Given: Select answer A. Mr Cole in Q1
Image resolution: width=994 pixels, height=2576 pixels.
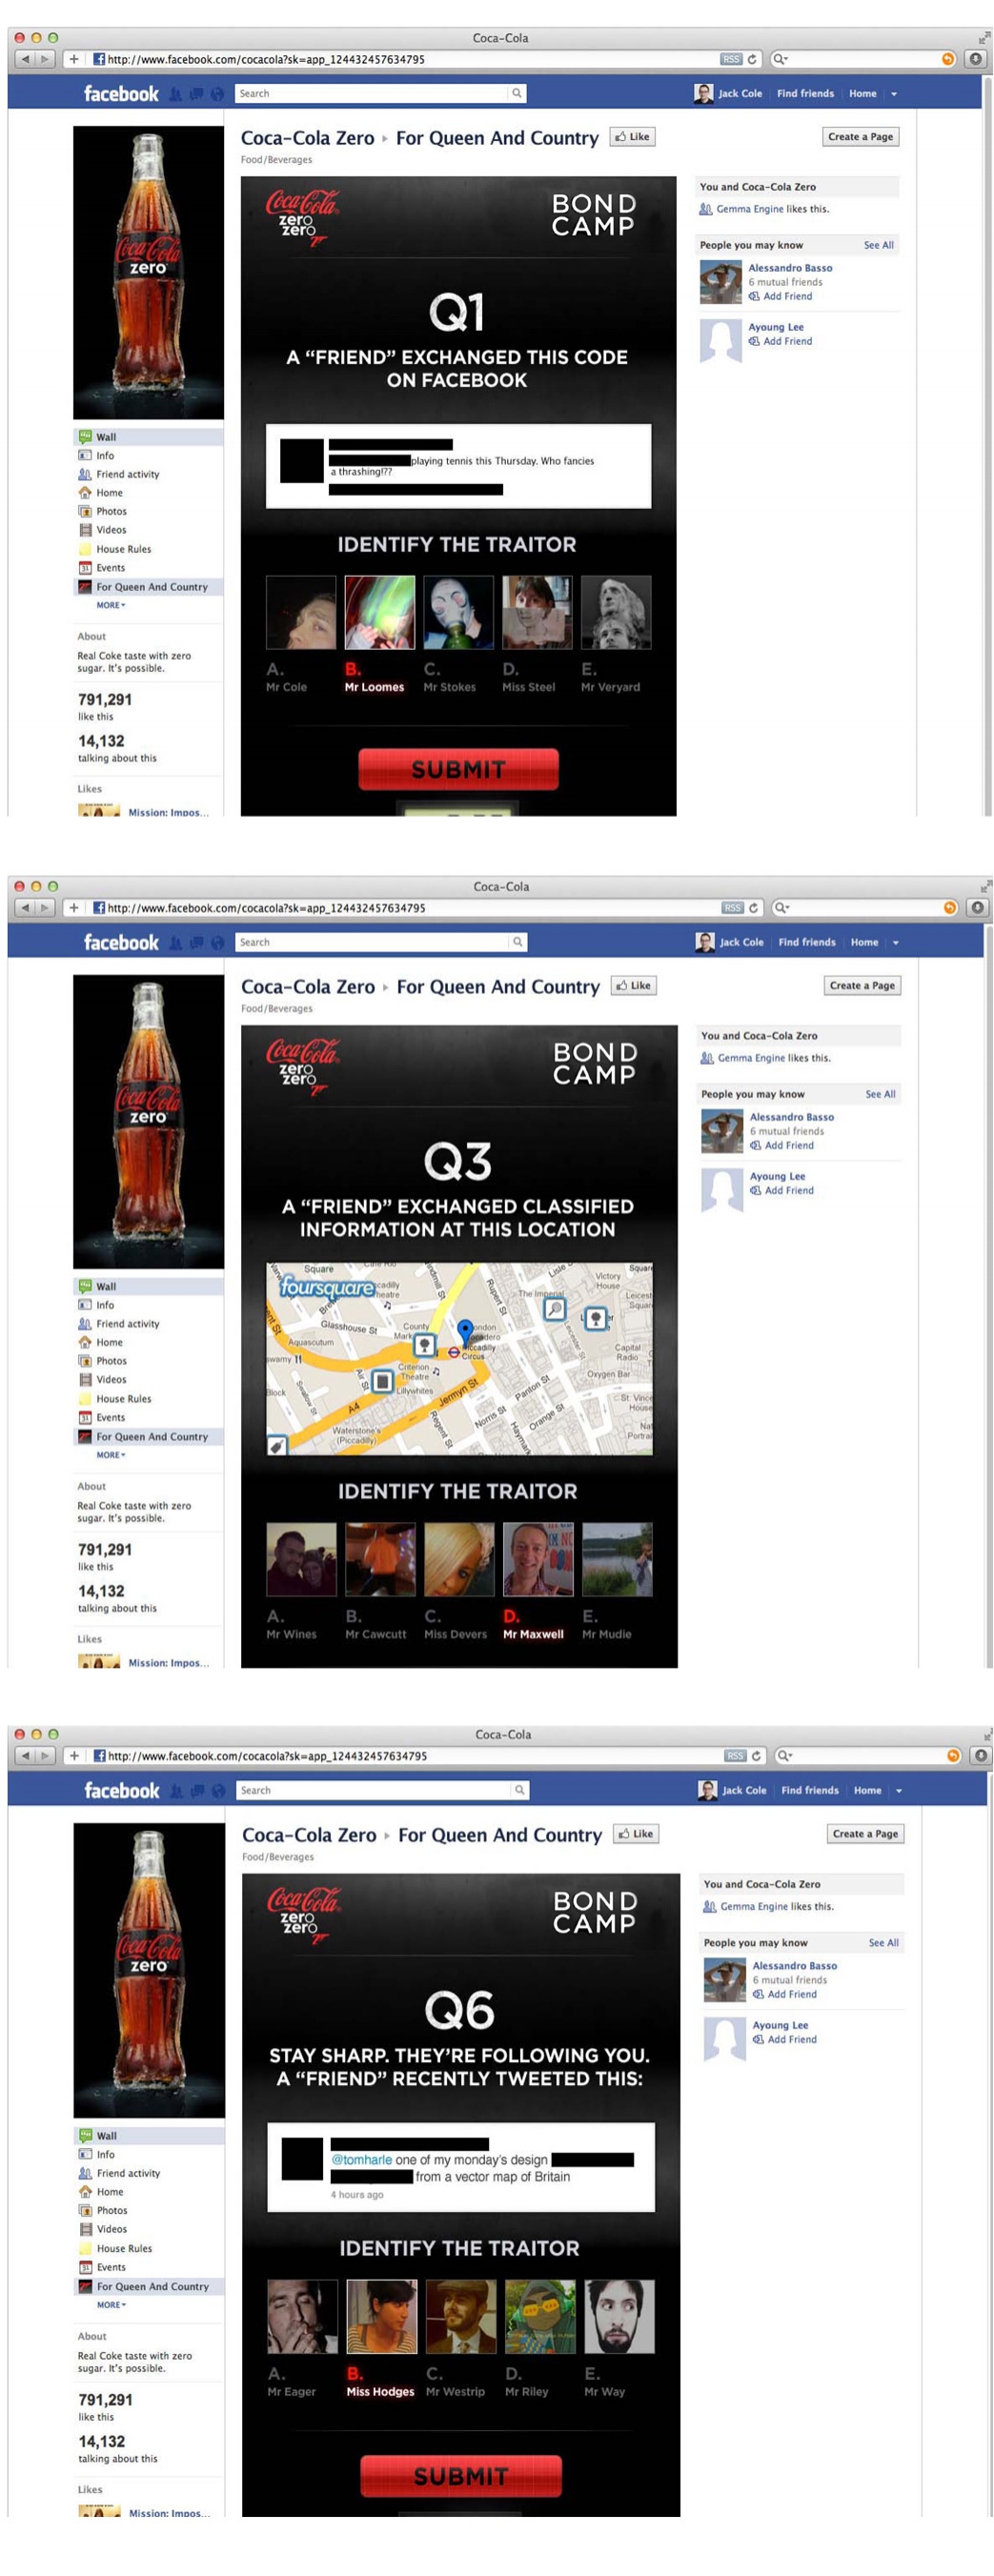Looking at the screenshot, I should click(300, 634).
